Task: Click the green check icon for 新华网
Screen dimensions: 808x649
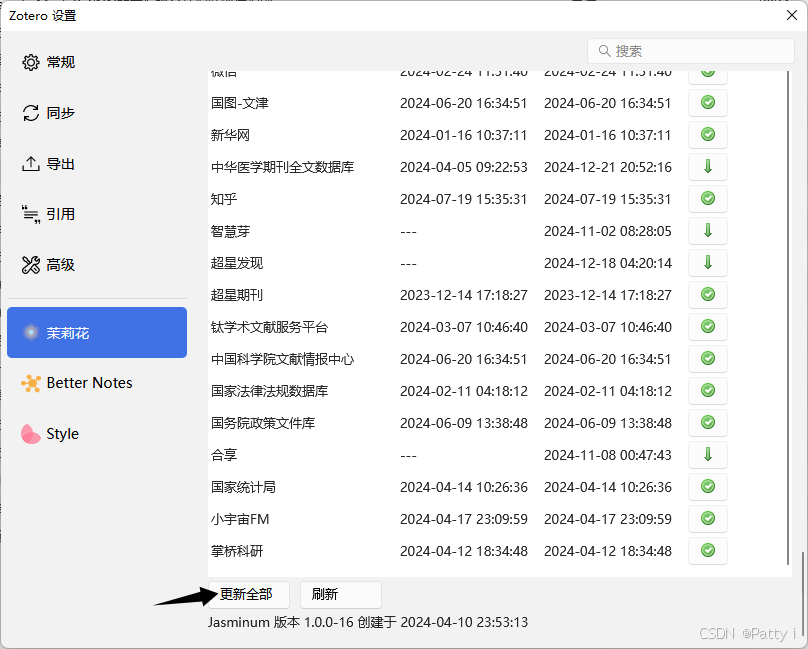Action: pos(708,135)
